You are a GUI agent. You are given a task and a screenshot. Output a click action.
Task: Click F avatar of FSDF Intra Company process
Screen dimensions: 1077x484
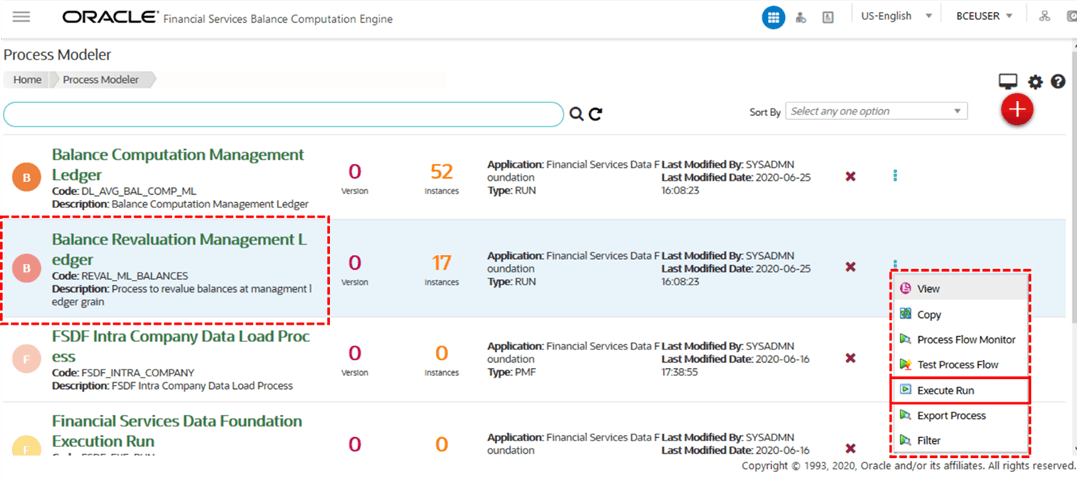(27, 359)
